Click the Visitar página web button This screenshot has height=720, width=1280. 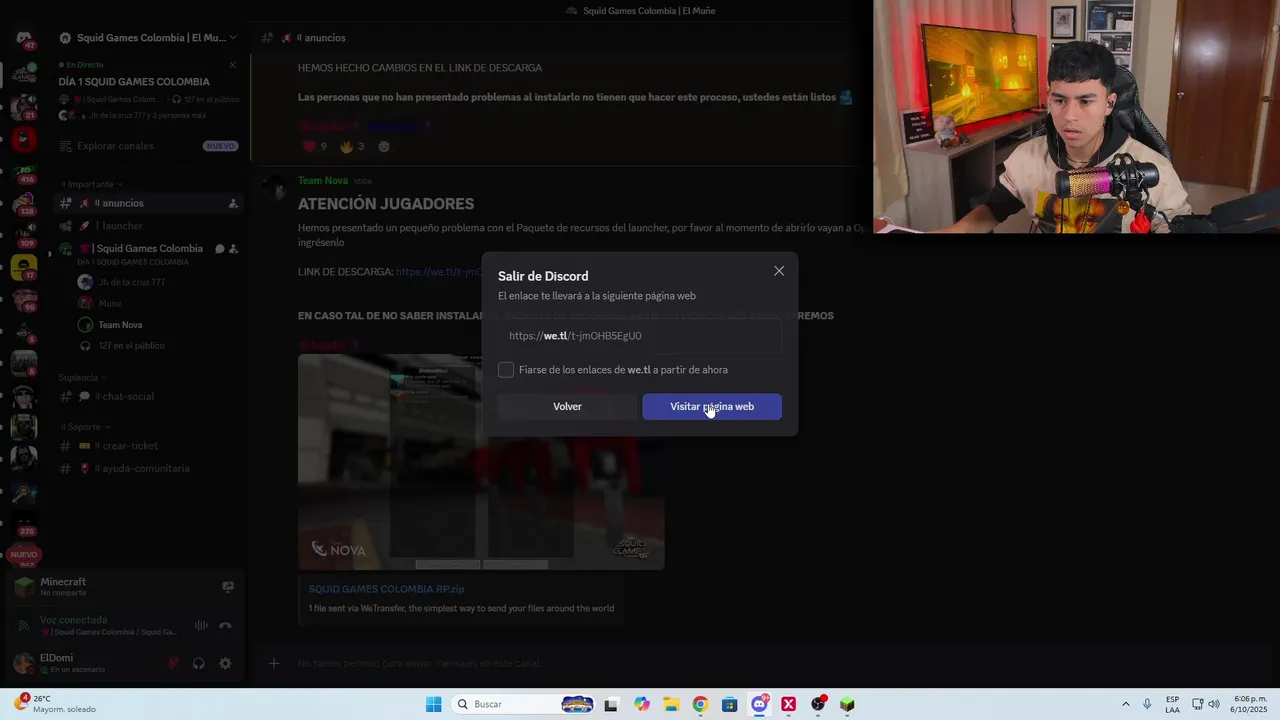[x=712, y=406]
